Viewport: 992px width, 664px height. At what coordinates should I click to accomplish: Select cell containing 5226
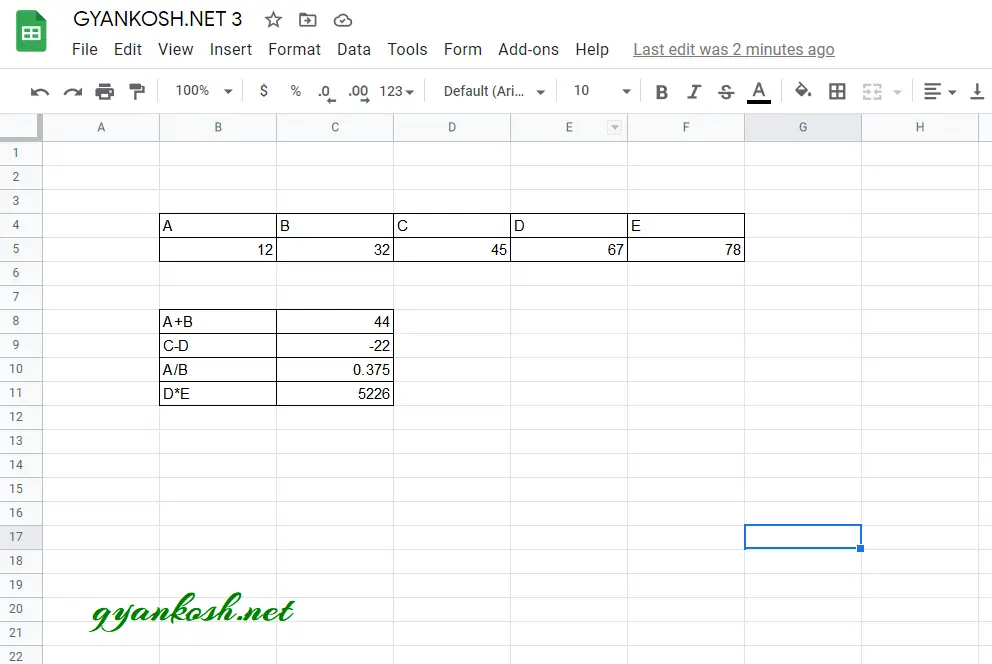(x=335, y=393)
